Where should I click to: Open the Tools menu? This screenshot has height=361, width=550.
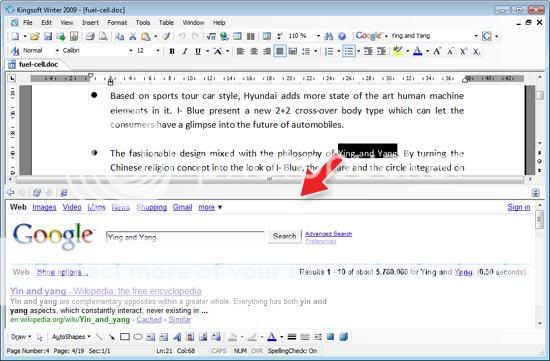(x=143, y=22)
